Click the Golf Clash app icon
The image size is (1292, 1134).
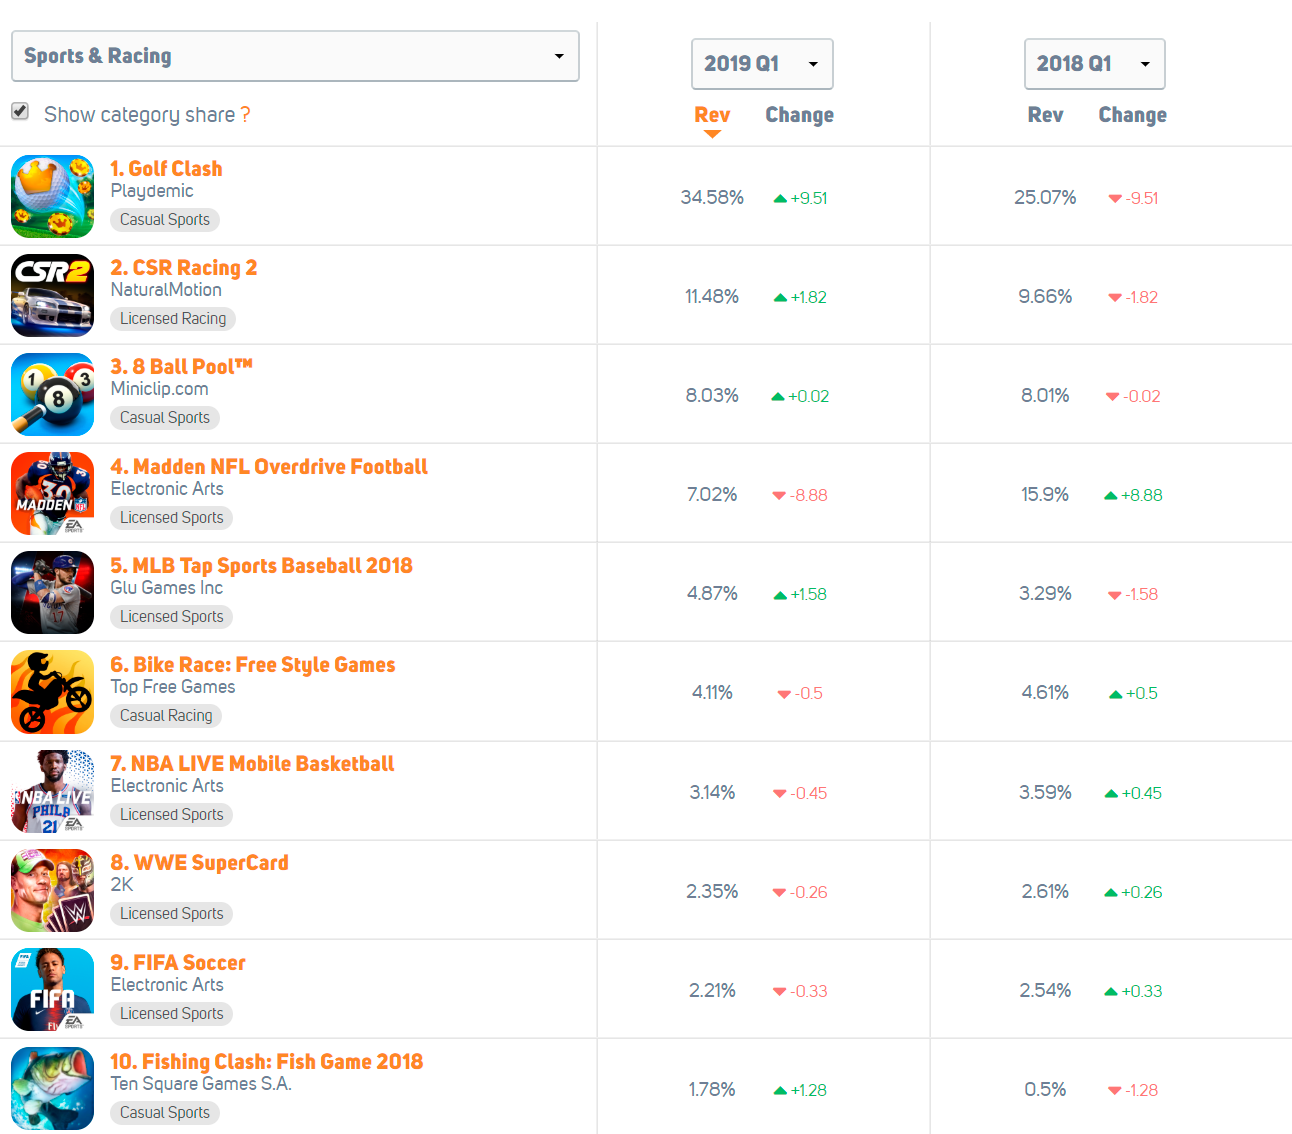point(52,196)
